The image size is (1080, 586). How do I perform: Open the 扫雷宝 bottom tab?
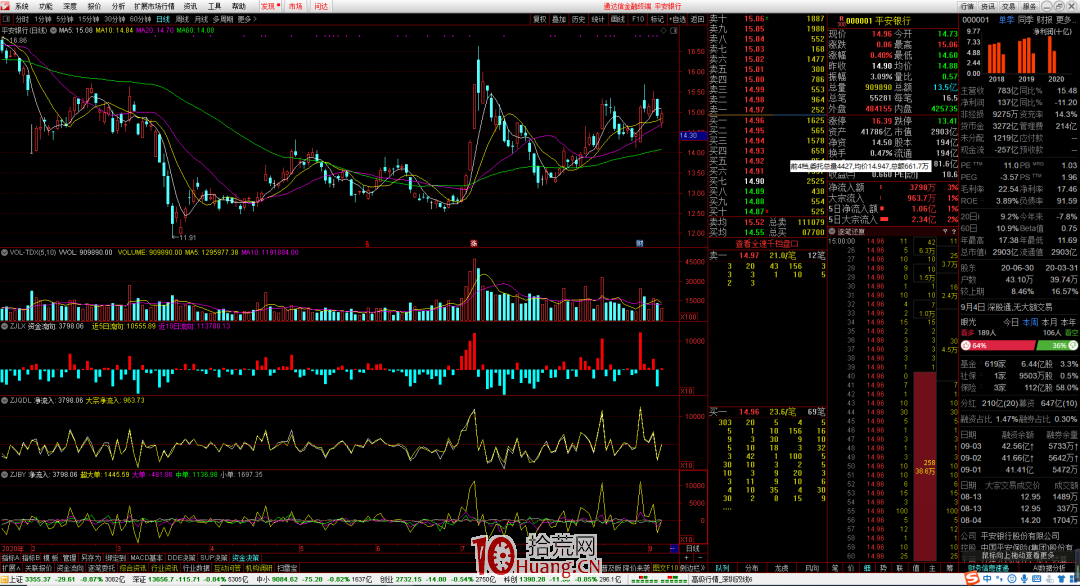[287, 568]
